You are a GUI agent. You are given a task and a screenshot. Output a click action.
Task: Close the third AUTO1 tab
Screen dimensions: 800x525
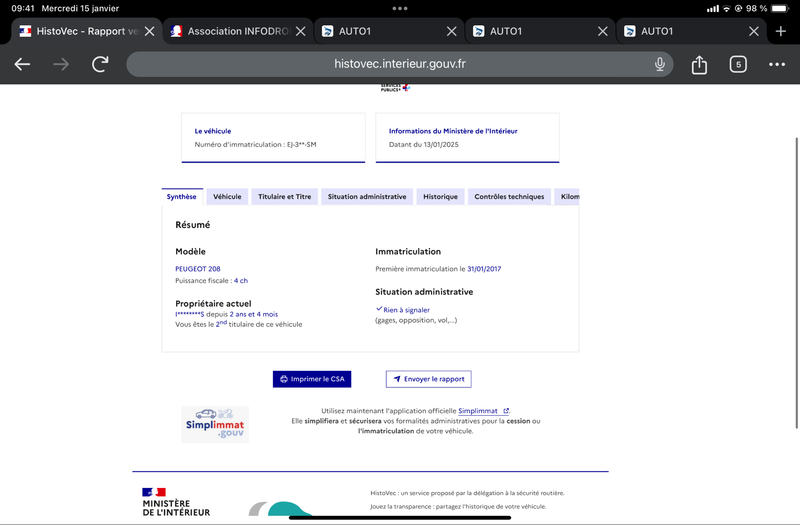754,31
